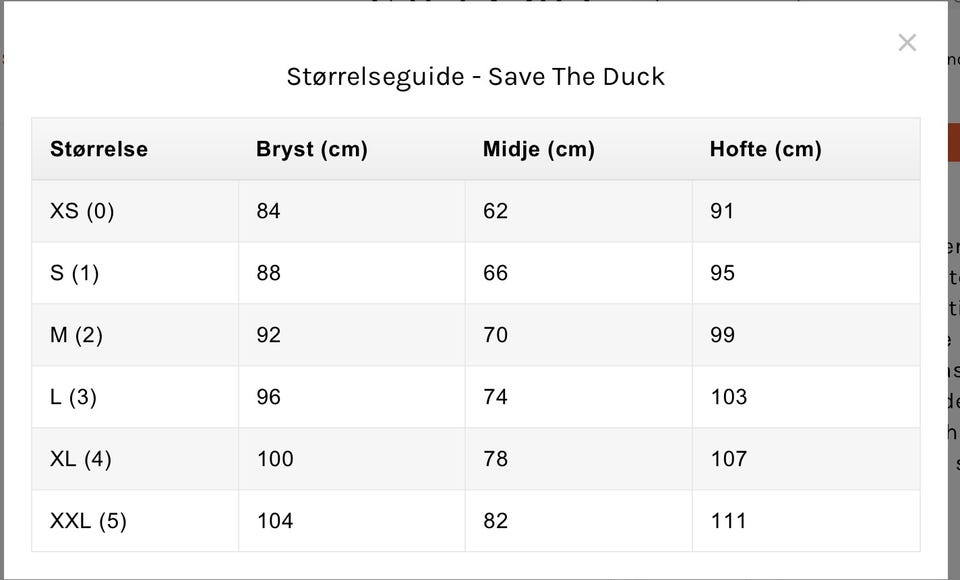The width and height of the screenshot is (960, 580).
Task: Click the Hofte (cm) column header
Action: coord(766,149)
